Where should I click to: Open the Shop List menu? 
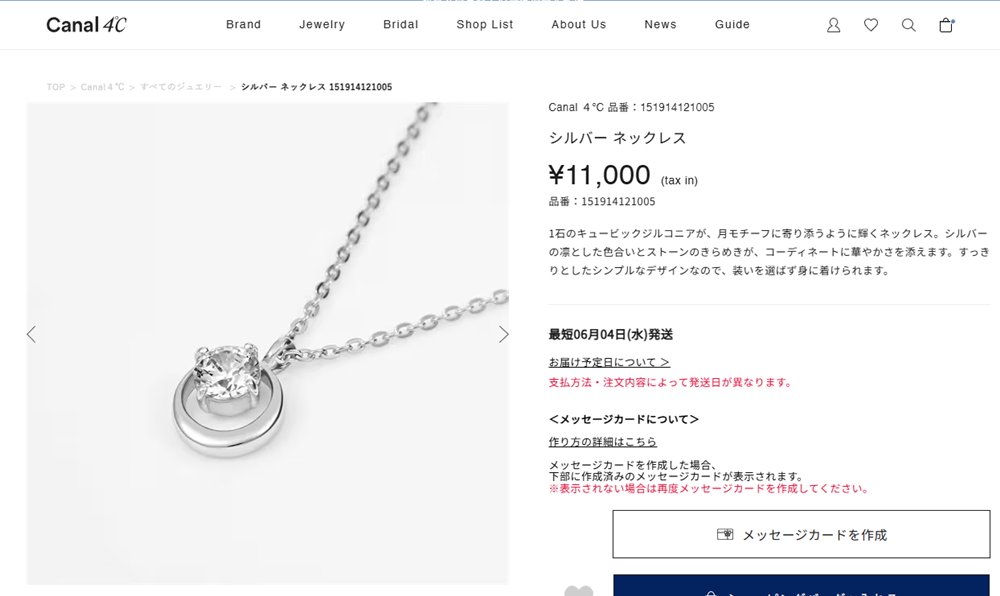coord(485,24)
